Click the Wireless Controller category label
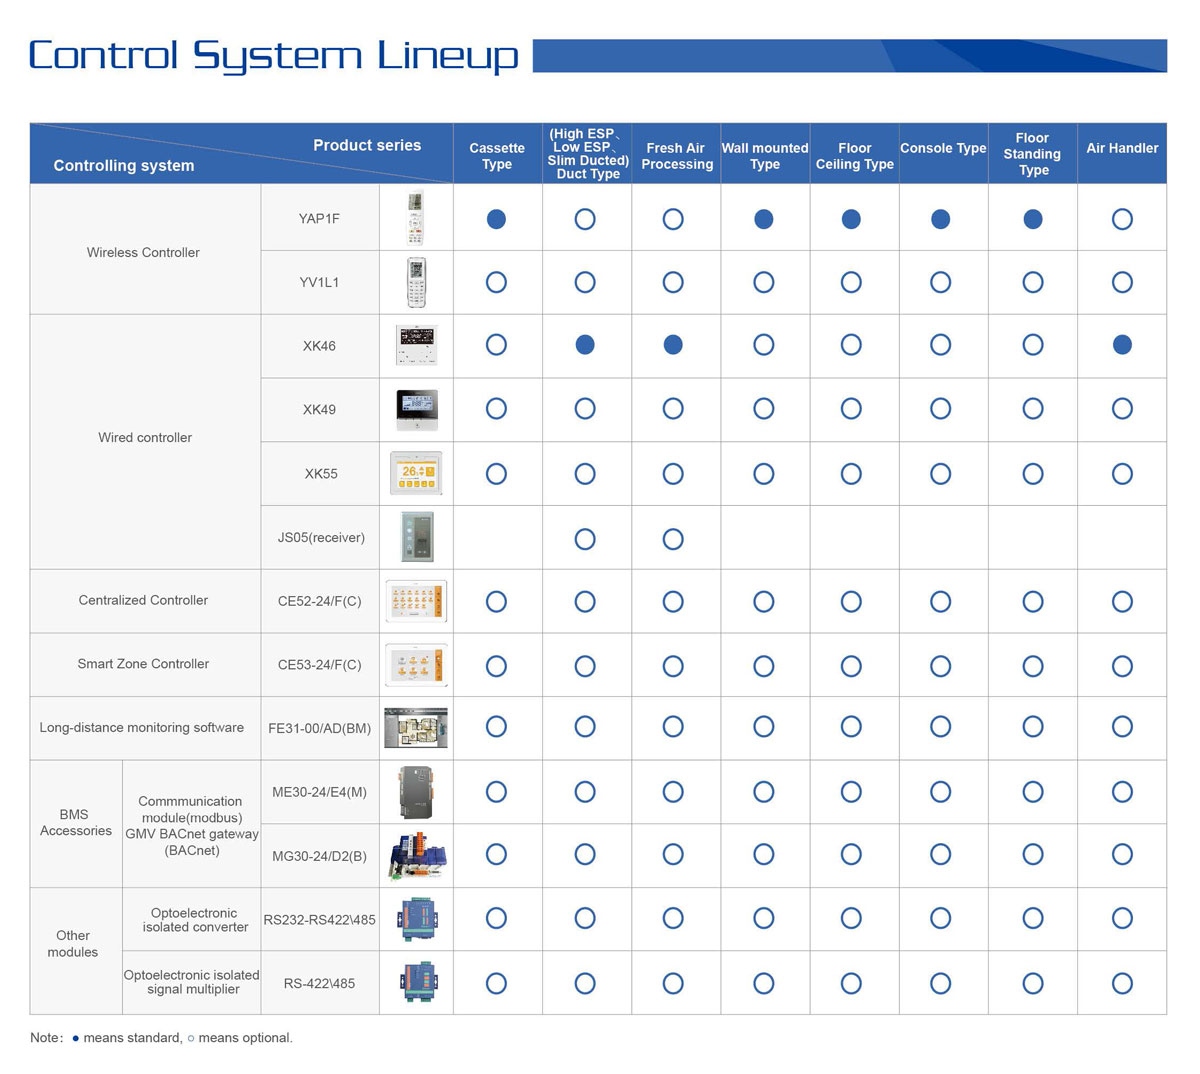This screenshot has height=1074, width=1200. coord(143,253)
